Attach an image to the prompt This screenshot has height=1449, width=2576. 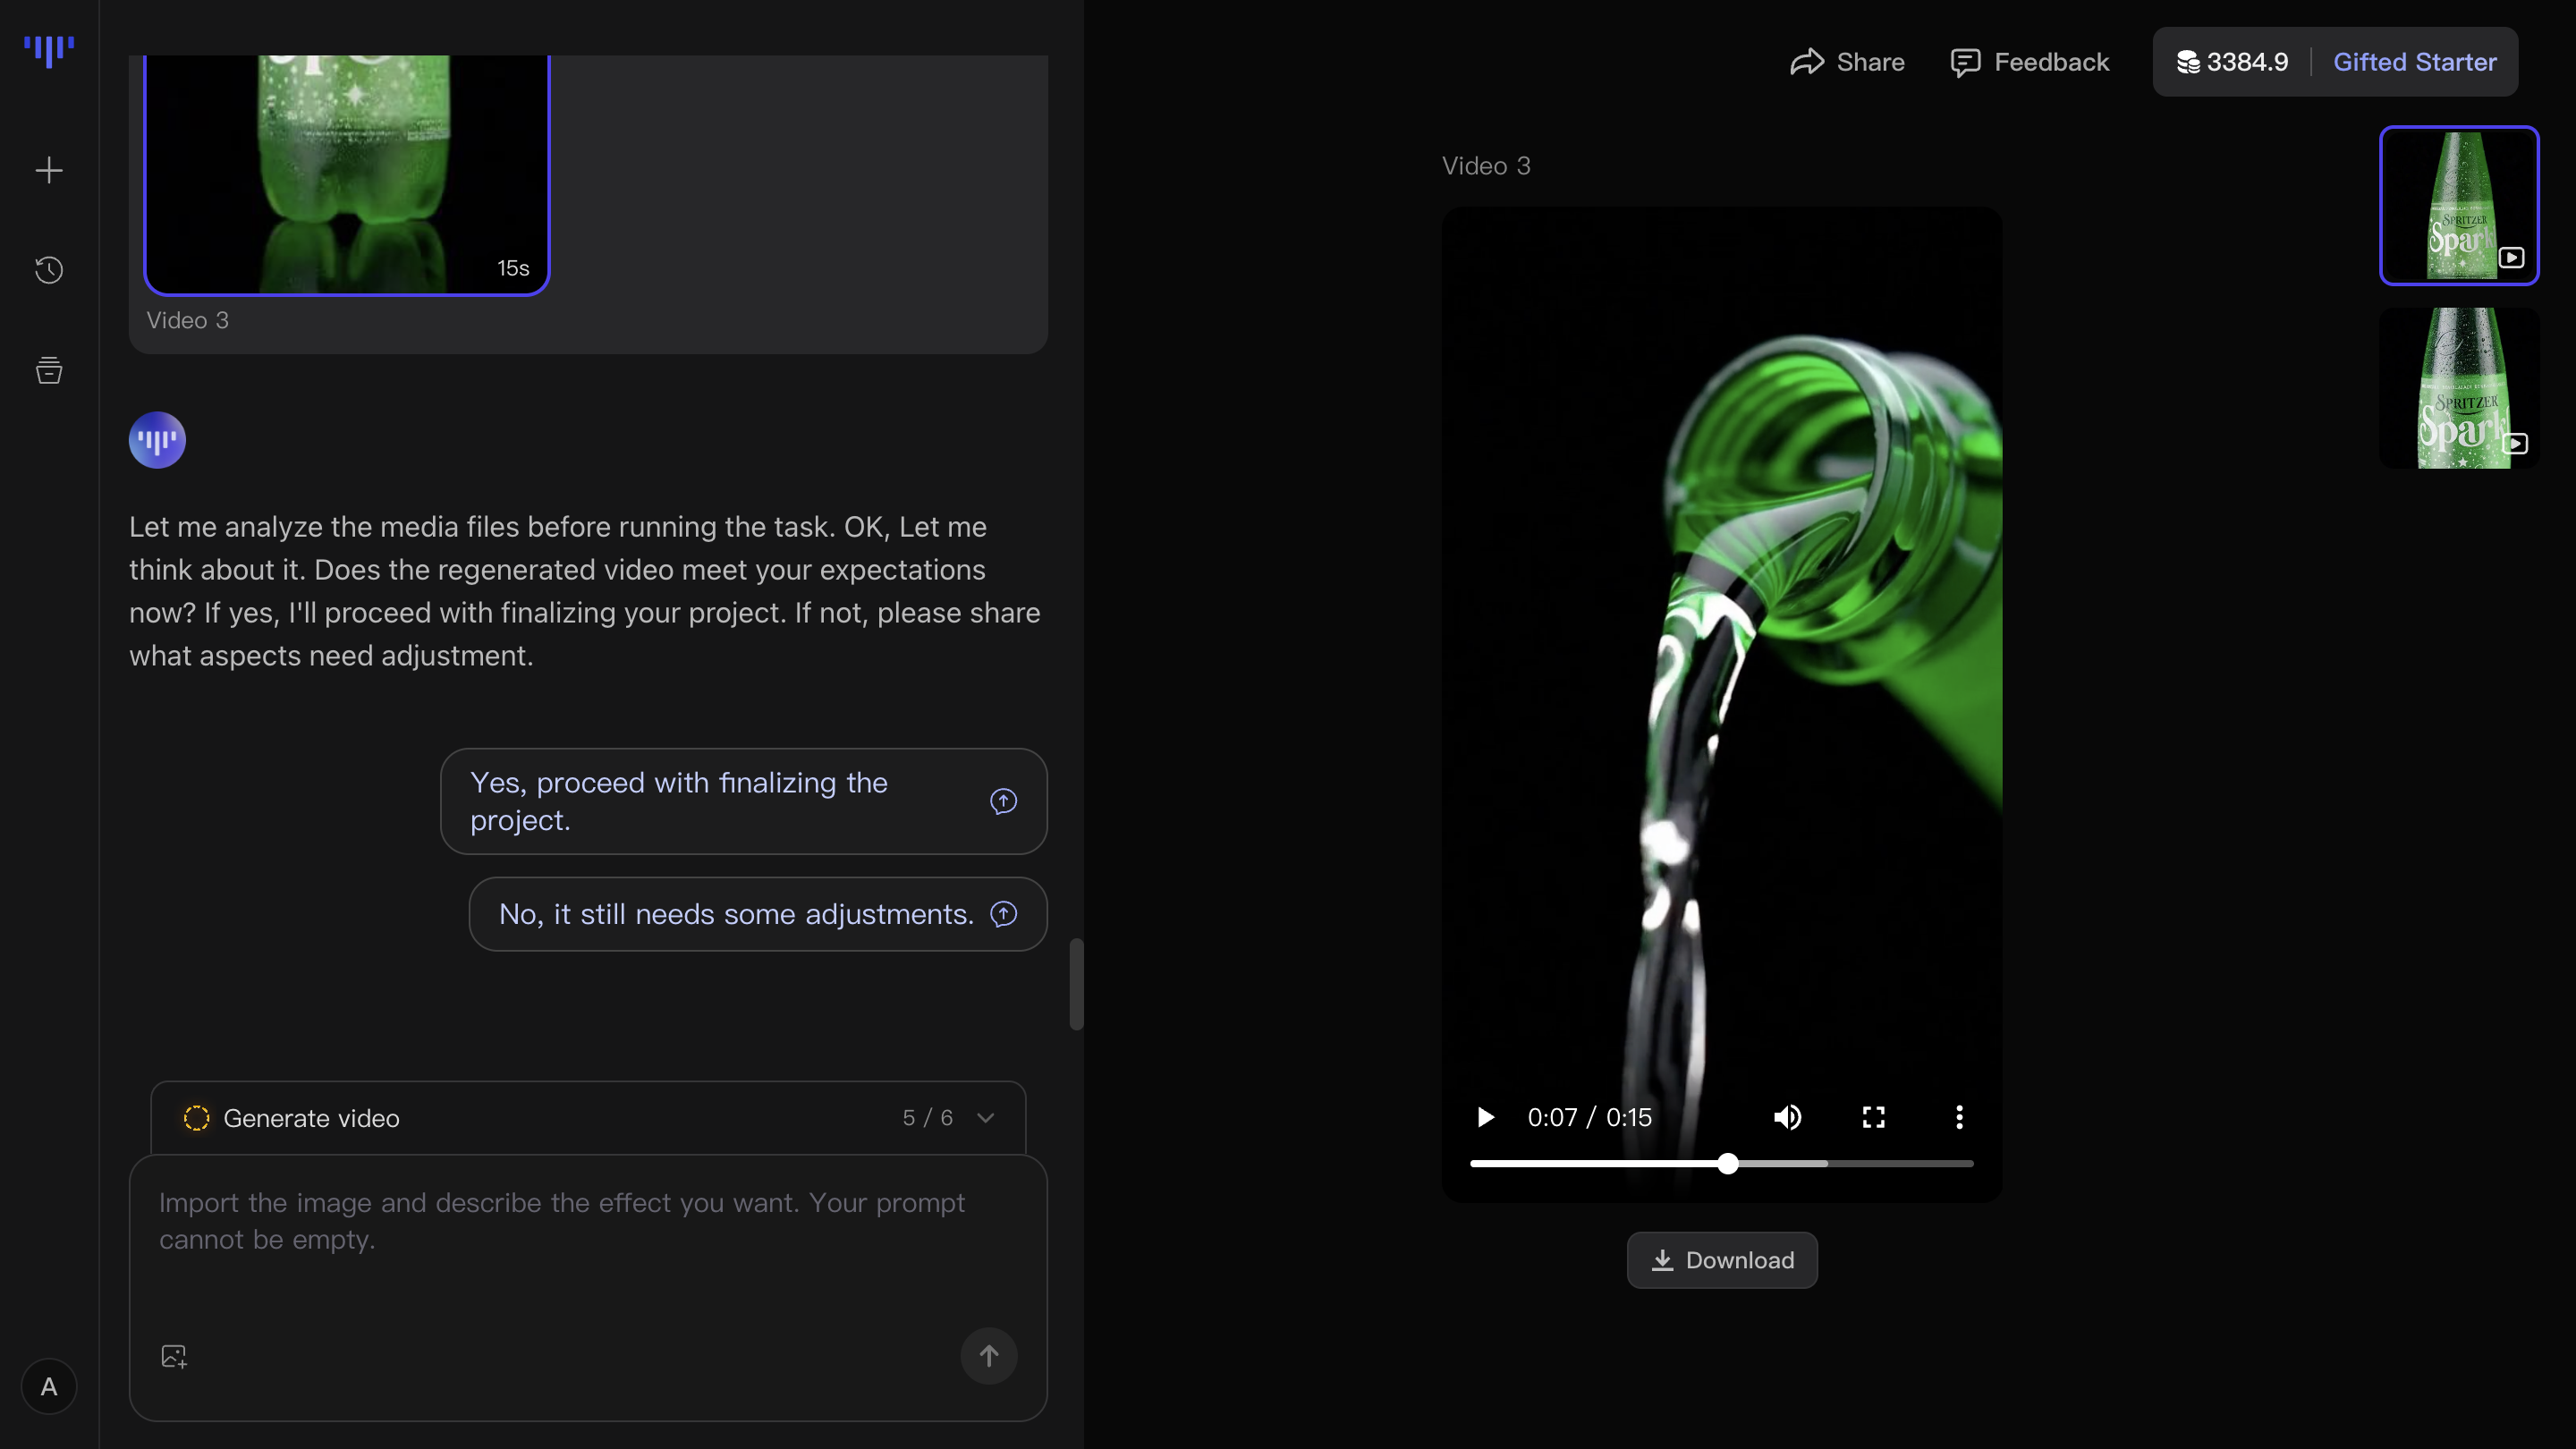click(173, 1355)
